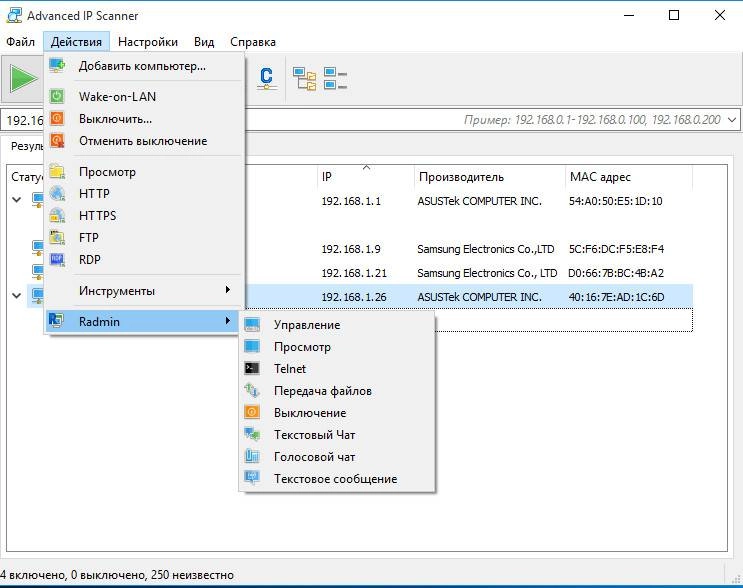Sort by the MAC адрес column header
The height and width of the screenshot is (588, 743).
click(x=628, y=177)
